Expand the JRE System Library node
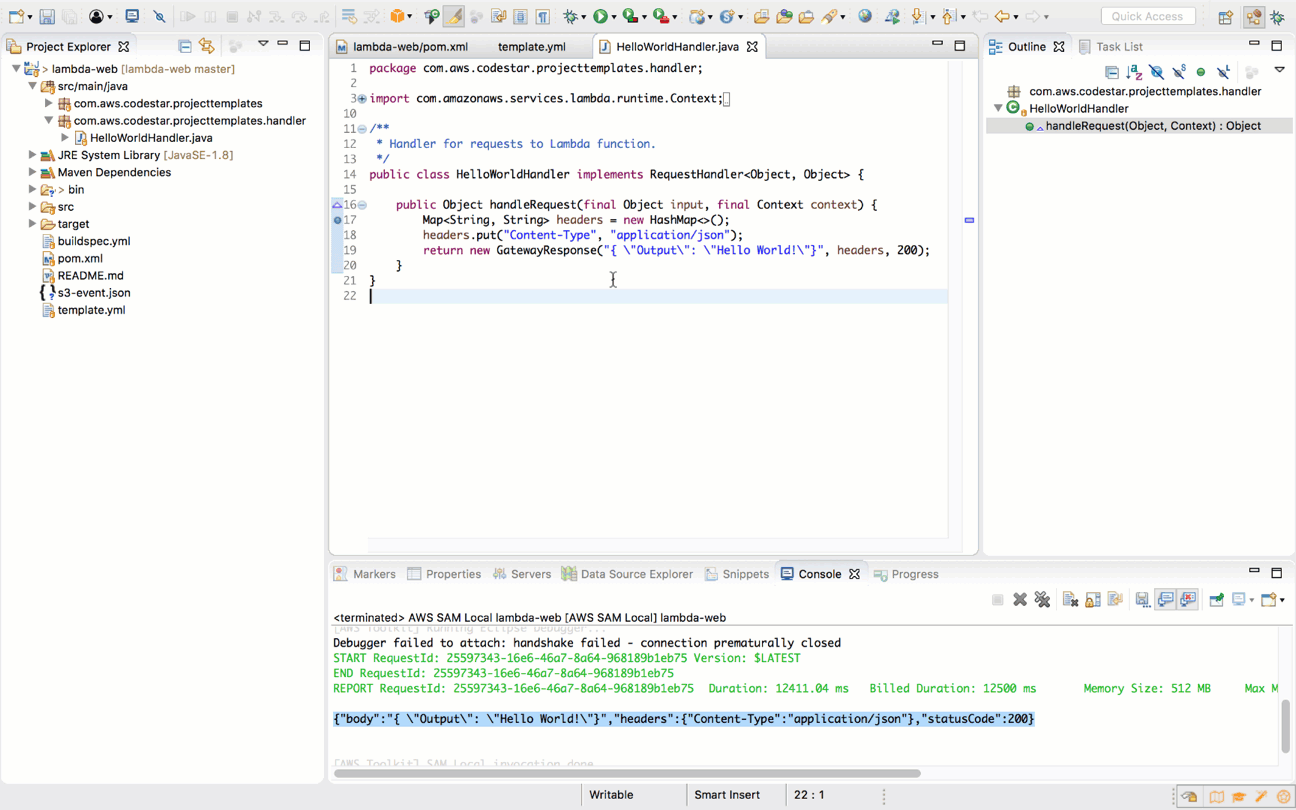This screenshot has height=810, width=1296. [32, 155]
